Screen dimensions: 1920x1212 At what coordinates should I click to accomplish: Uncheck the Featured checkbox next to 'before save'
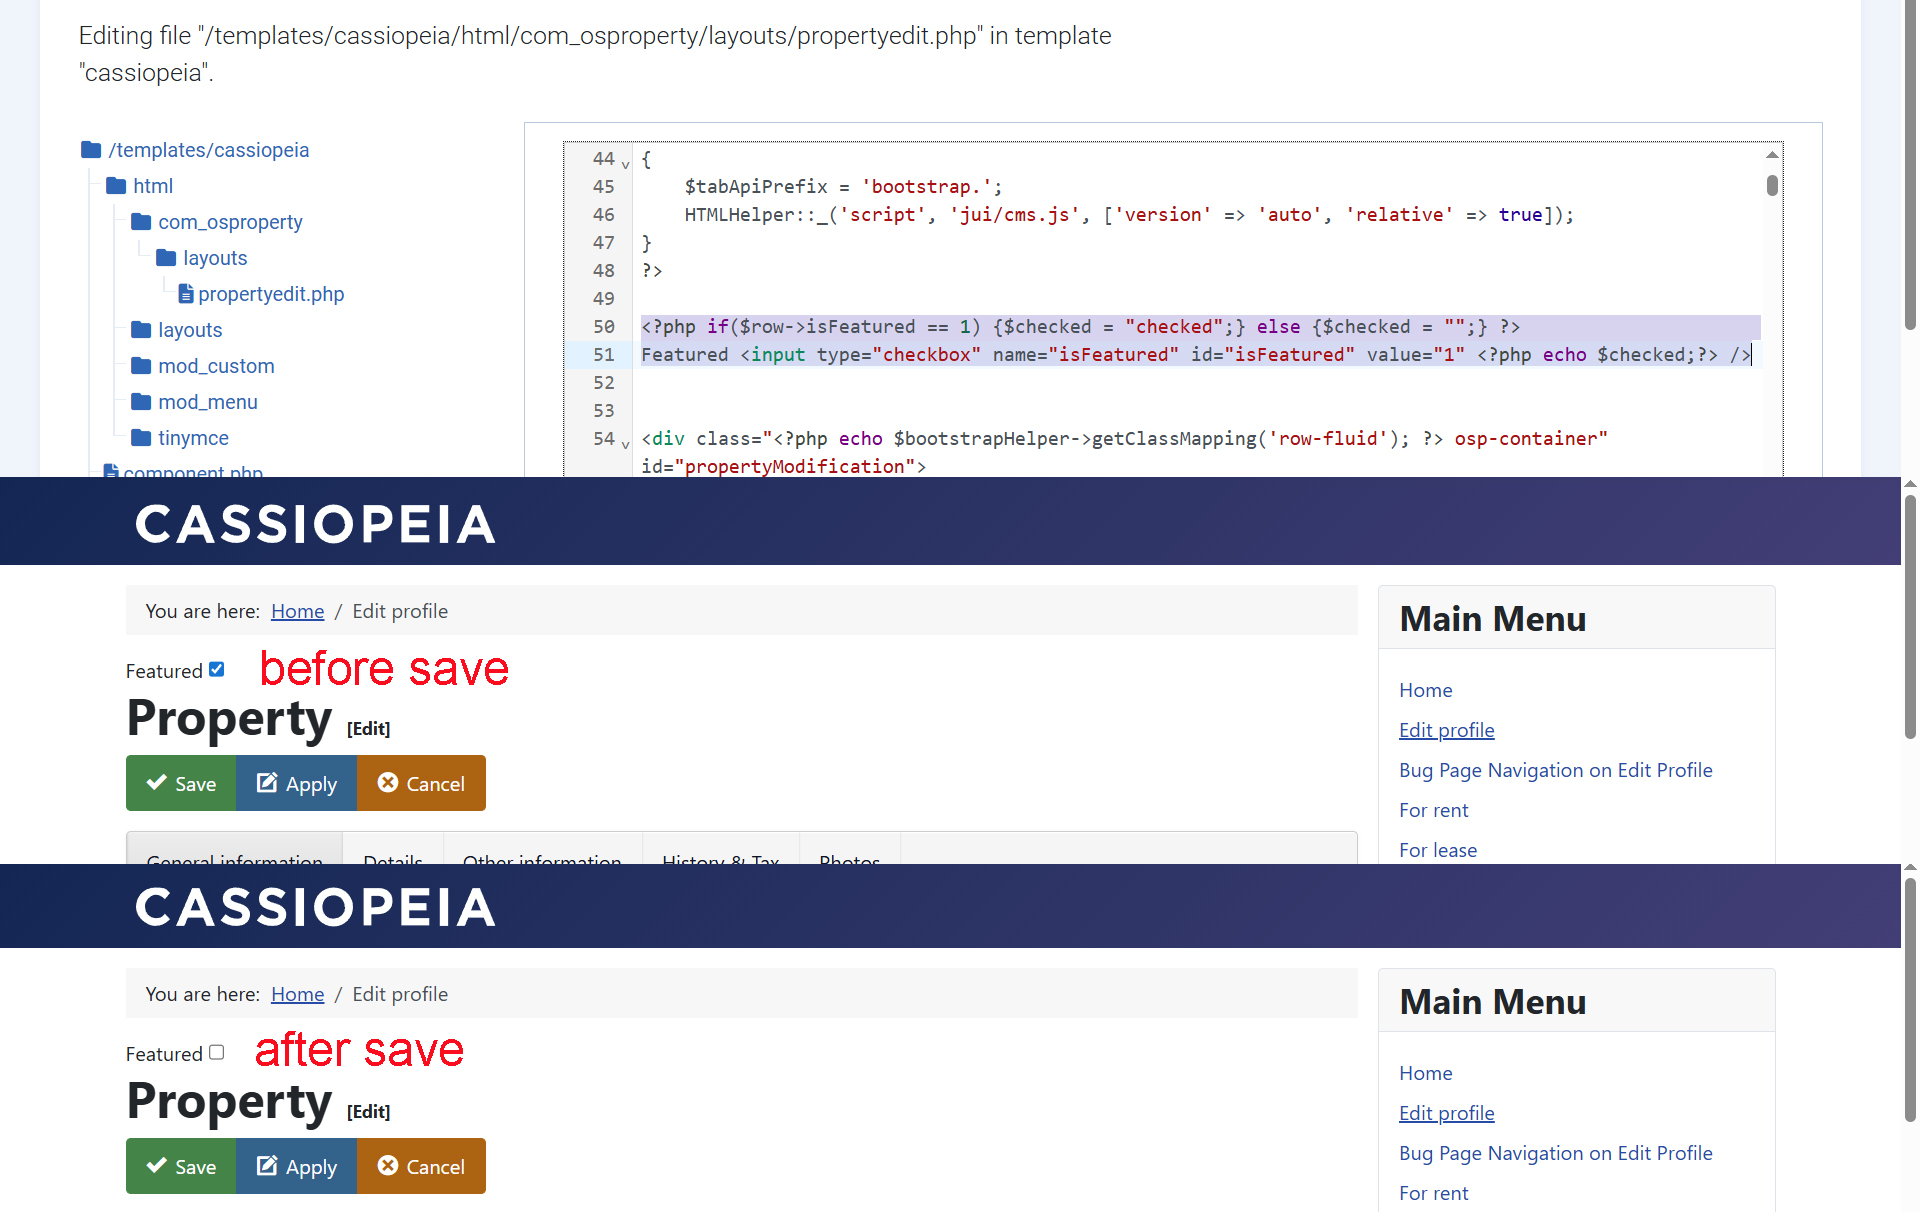click(217, 670)
